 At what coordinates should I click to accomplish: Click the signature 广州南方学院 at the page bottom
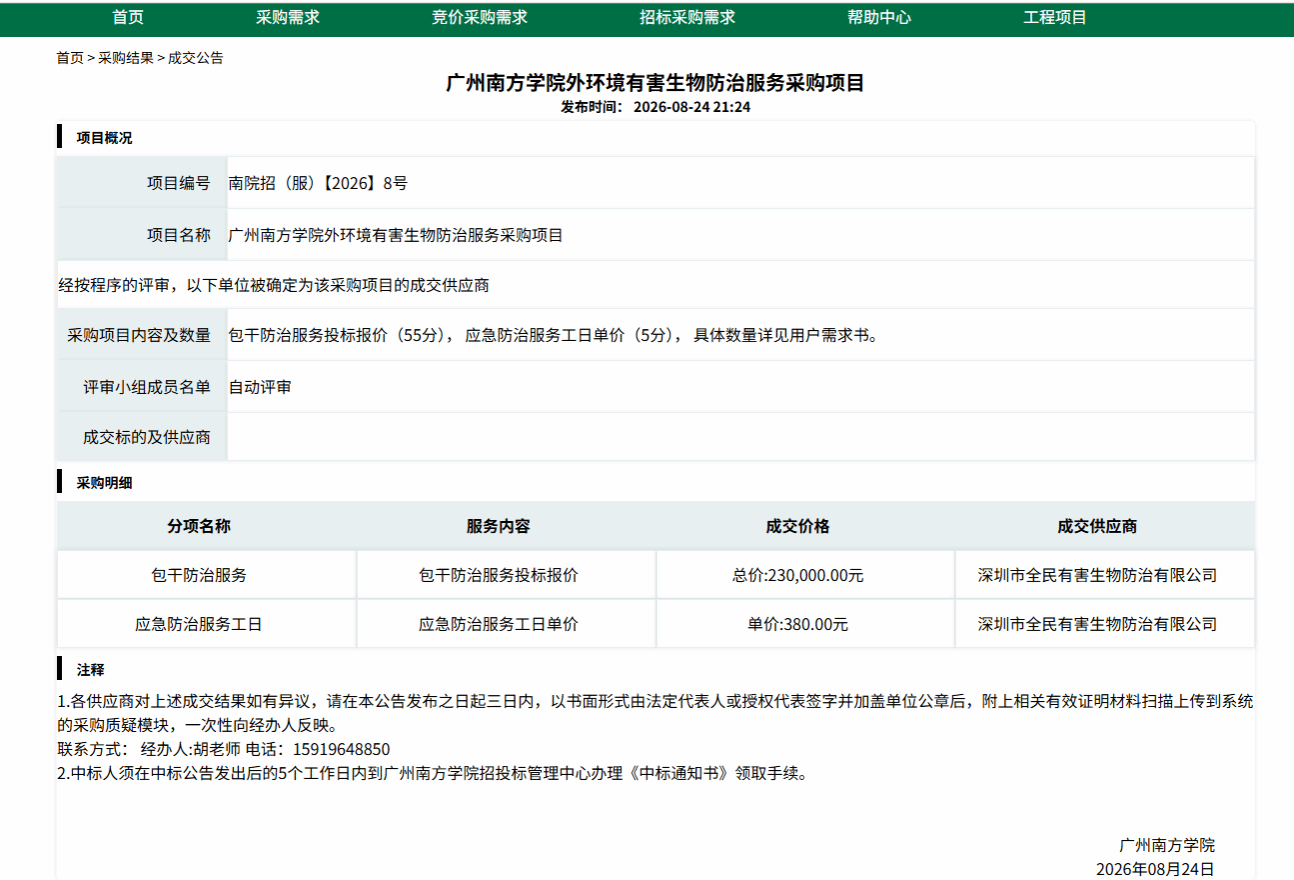(x=1167, y=845)
